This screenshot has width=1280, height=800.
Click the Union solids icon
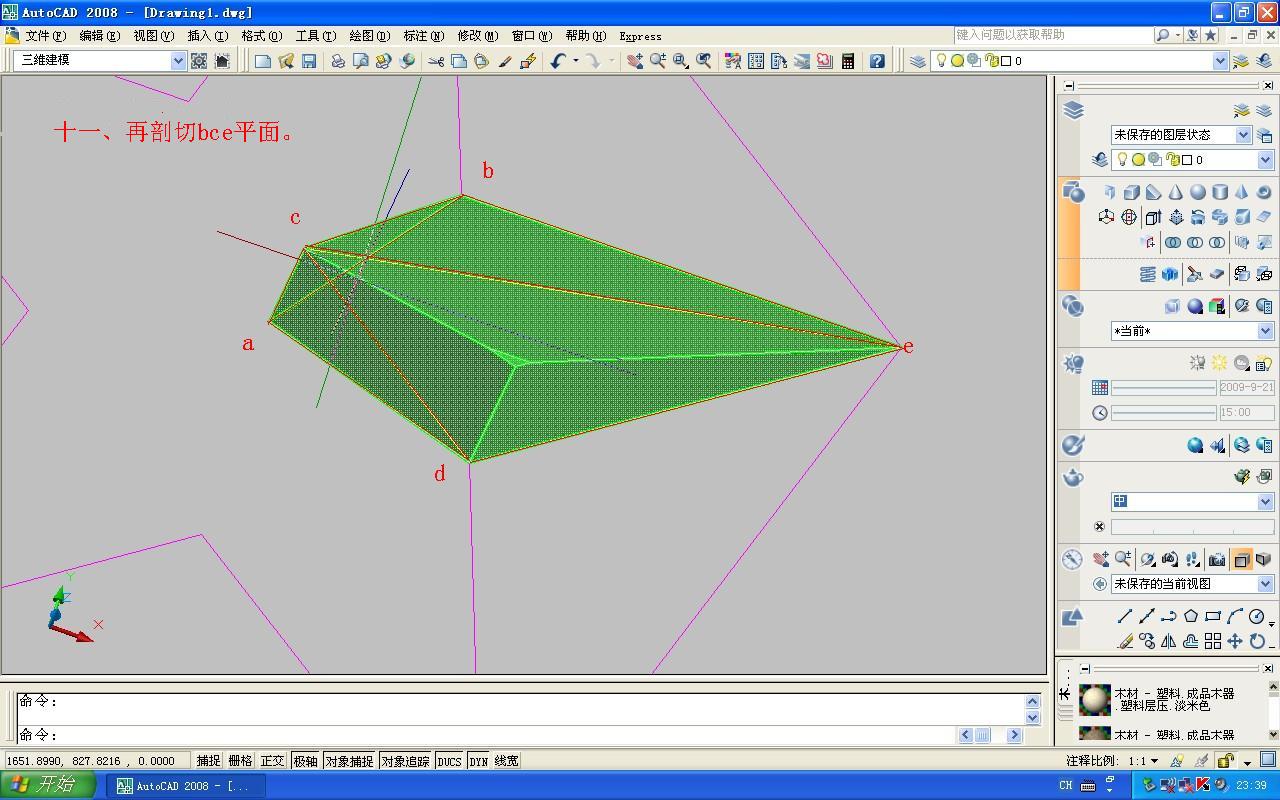pos(1173,242)
